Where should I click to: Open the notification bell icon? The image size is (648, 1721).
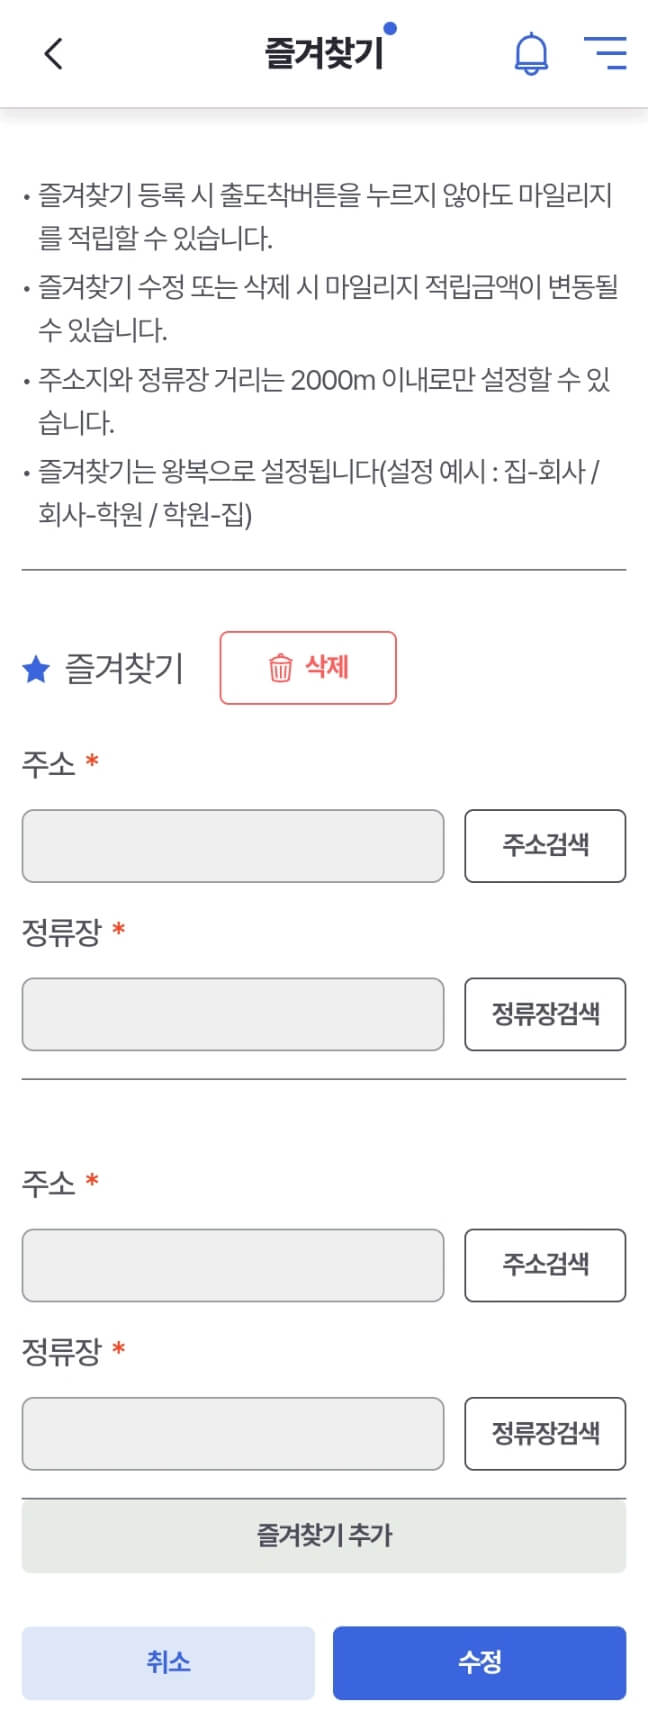tap(530, 54)
